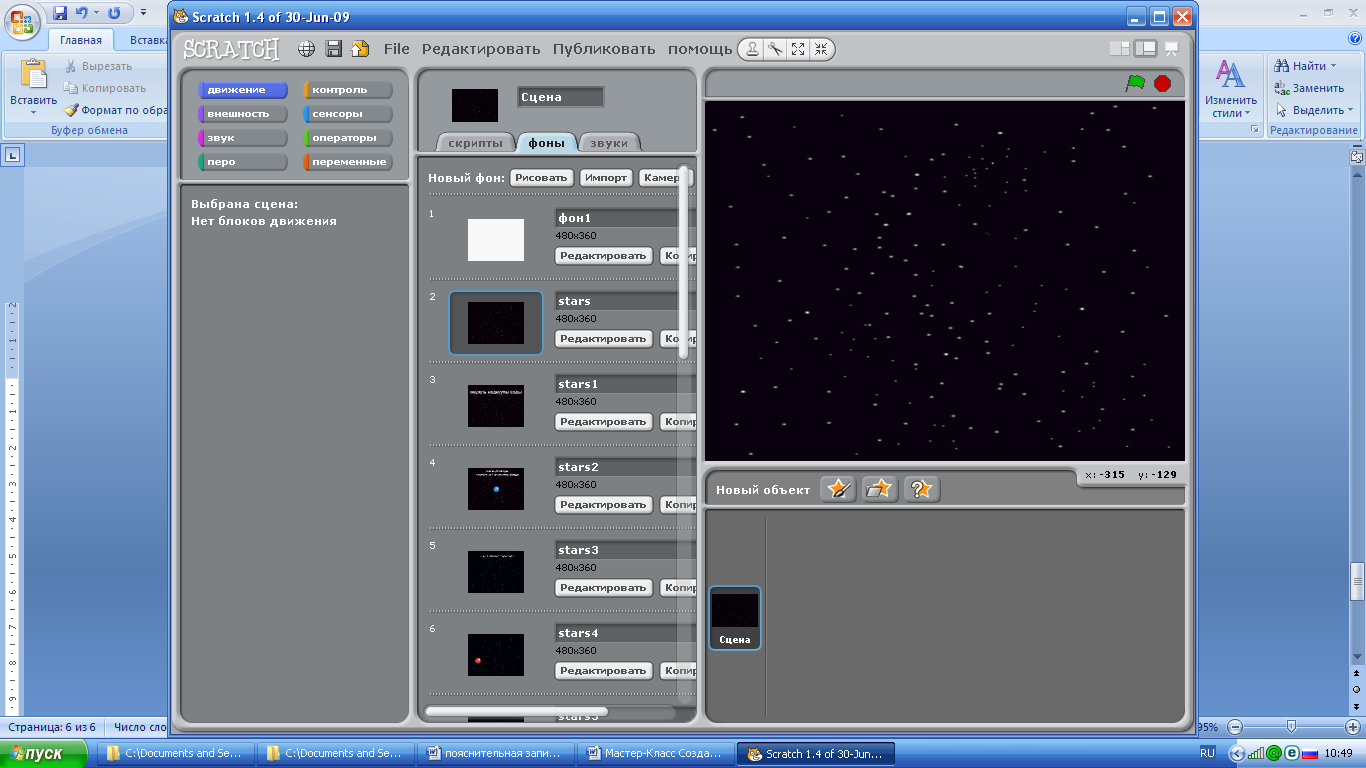This screenshot has height=768, width=1366.
Task: Expand the Вставить paste dropdown arrow
Action: pyautogui.click(x=34, y=112)
